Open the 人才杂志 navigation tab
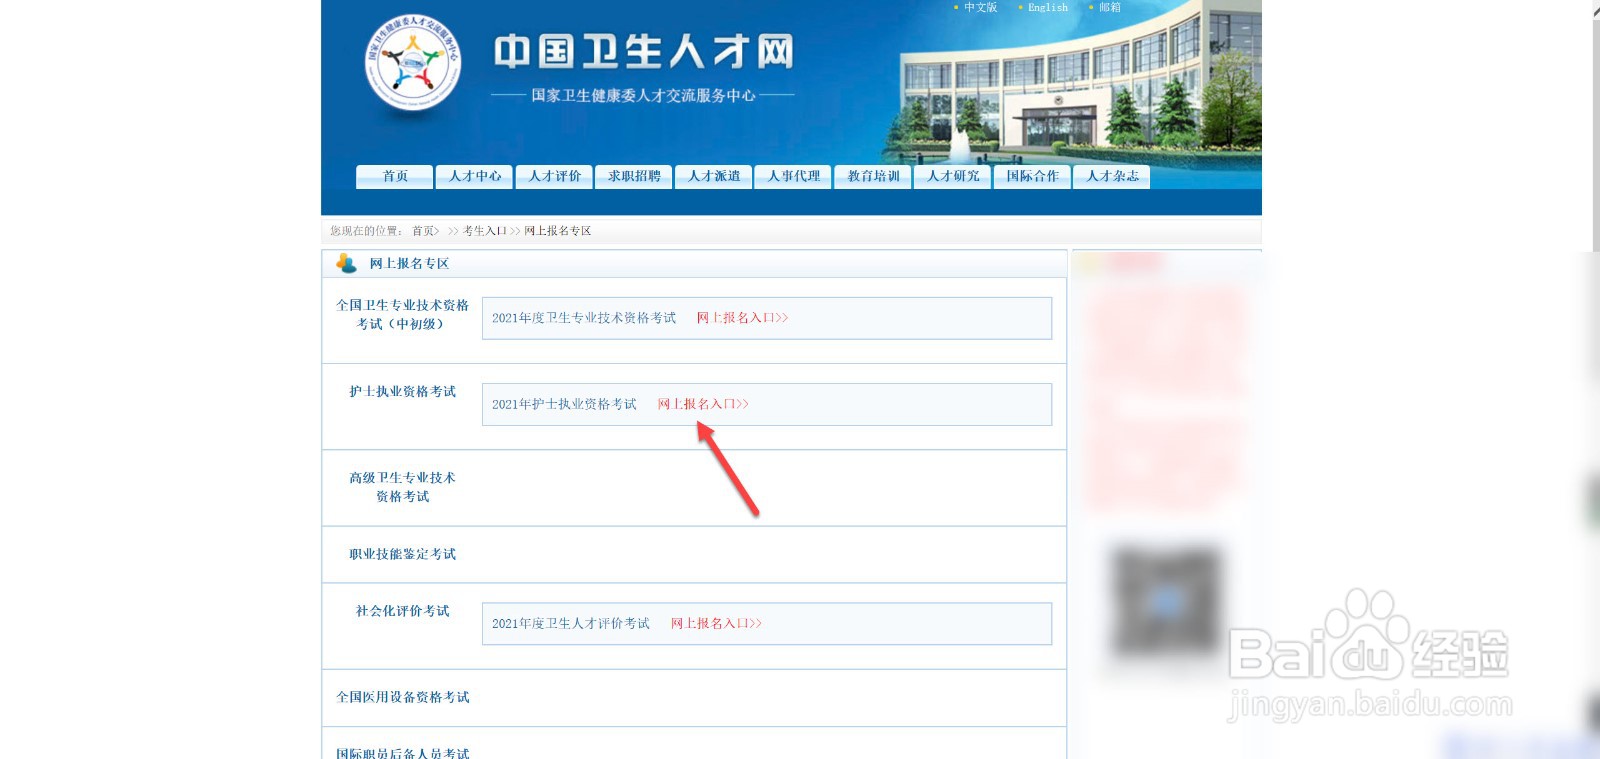This screenshot has width=1600, height=759. (1112, 176)
